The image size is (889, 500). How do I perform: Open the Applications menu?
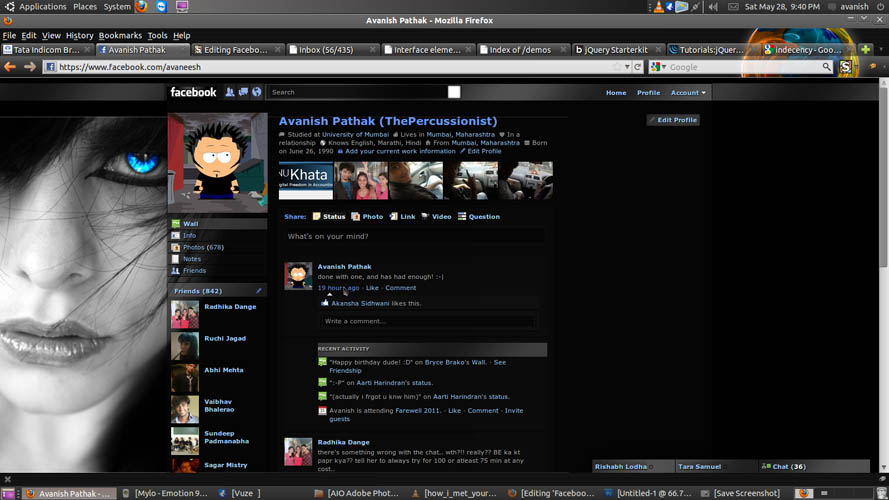(43, 7)
